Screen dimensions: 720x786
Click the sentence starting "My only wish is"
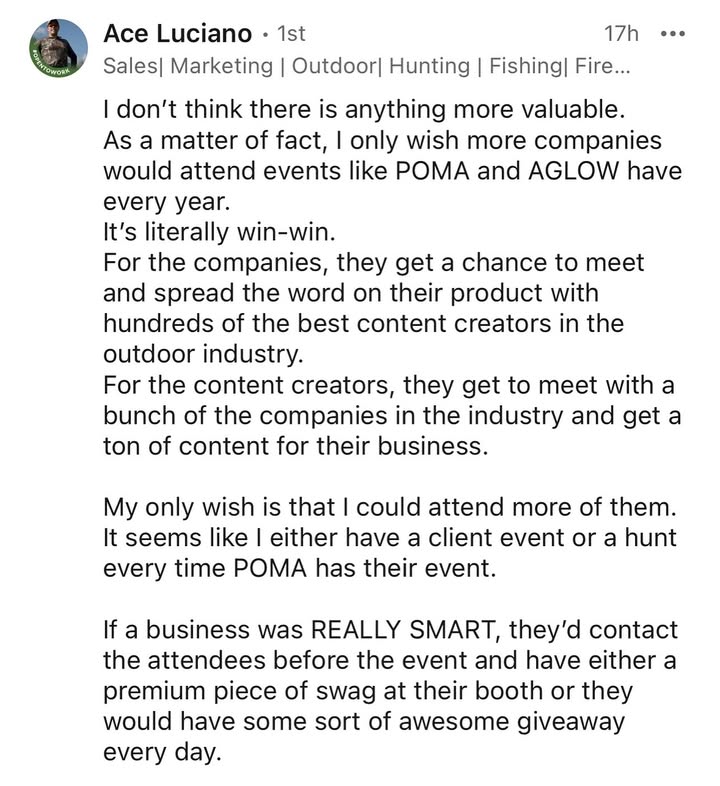point(390,507)
